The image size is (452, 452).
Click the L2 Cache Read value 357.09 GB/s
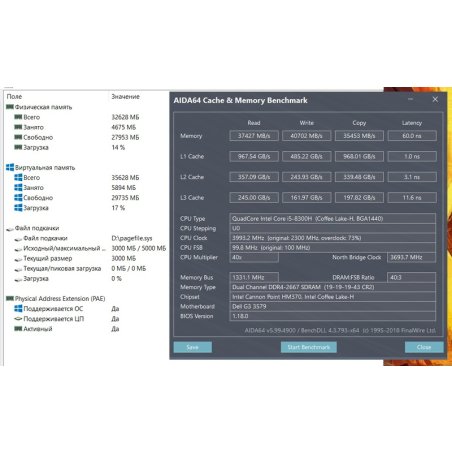point(254,177)
